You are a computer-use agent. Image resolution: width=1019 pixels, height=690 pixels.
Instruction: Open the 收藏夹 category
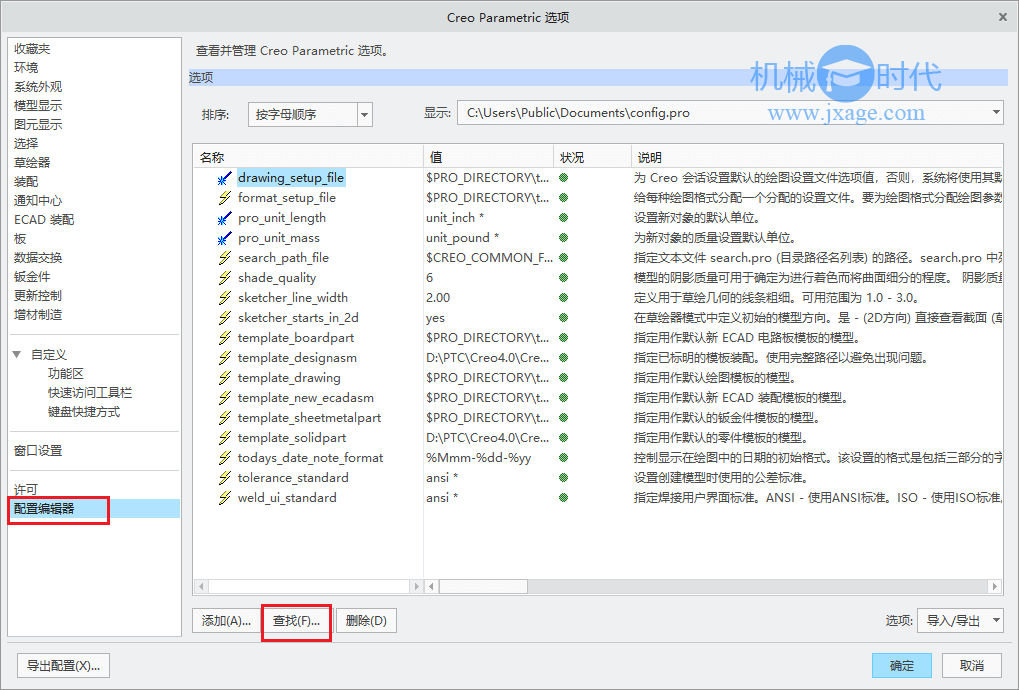pos(32,49)
